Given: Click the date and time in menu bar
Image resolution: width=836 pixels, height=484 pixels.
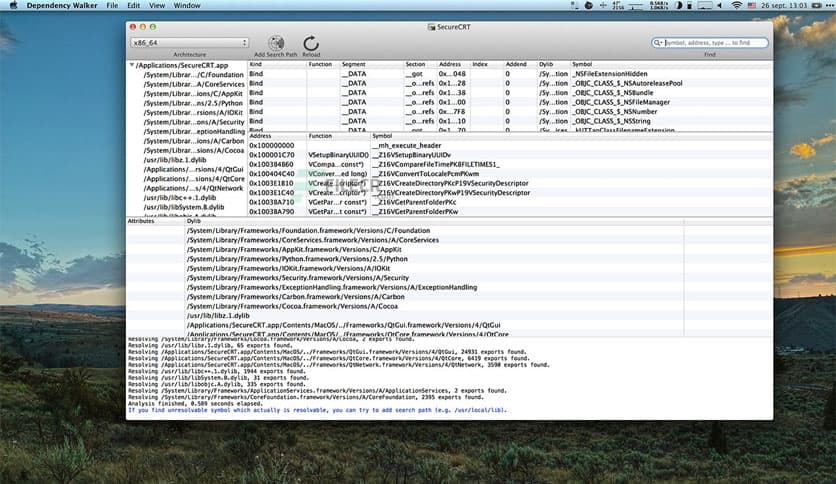Looking at the screenshot, I should pos(784,5).
